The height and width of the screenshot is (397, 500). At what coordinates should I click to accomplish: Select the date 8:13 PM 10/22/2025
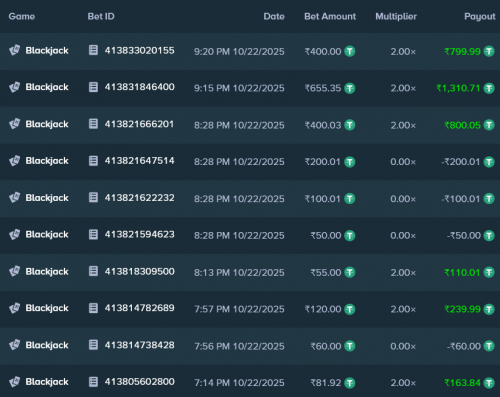click(x=239, y=273)
